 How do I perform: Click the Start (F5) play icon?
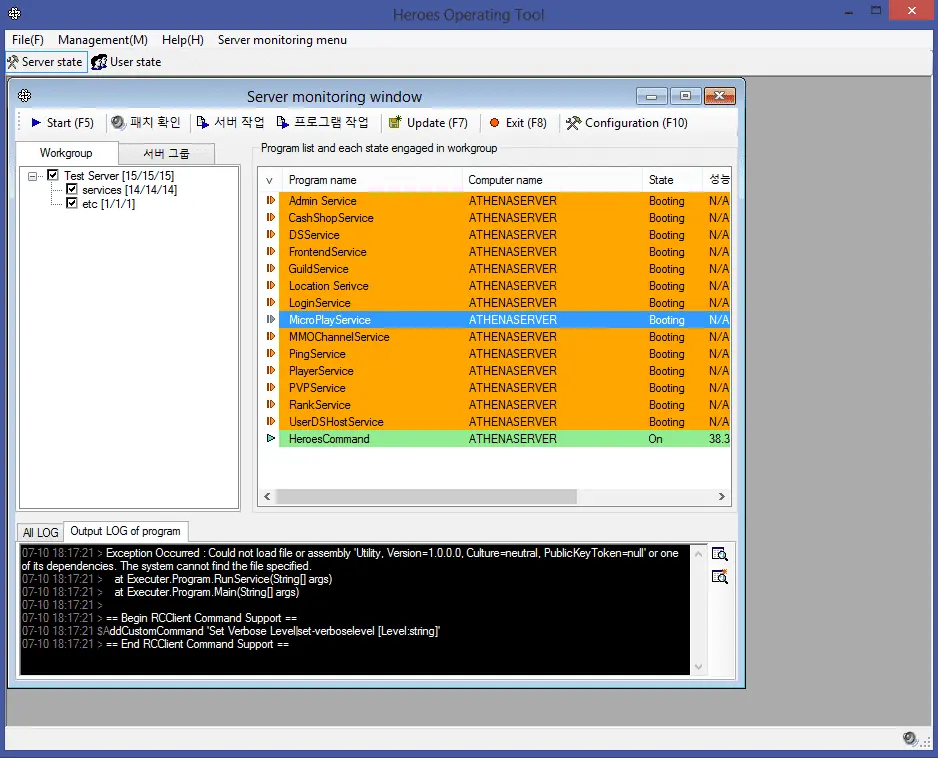36,123
